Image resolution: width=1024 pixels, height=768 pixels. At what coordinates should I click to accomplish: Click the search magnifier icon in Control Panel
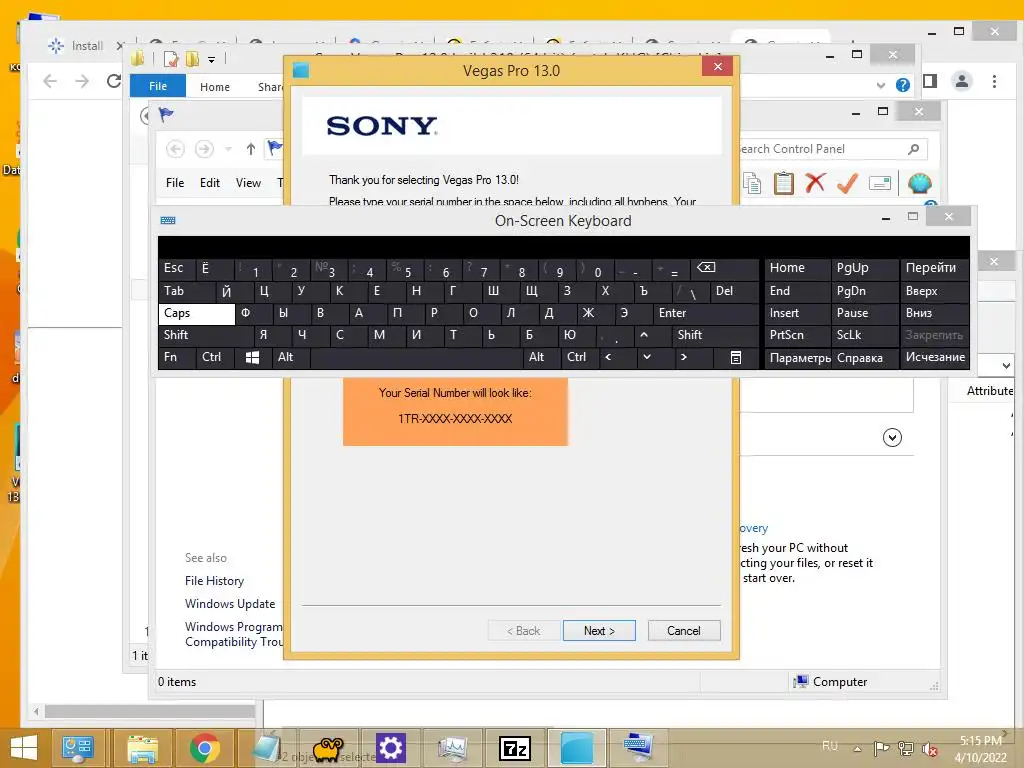coord(914,150)
